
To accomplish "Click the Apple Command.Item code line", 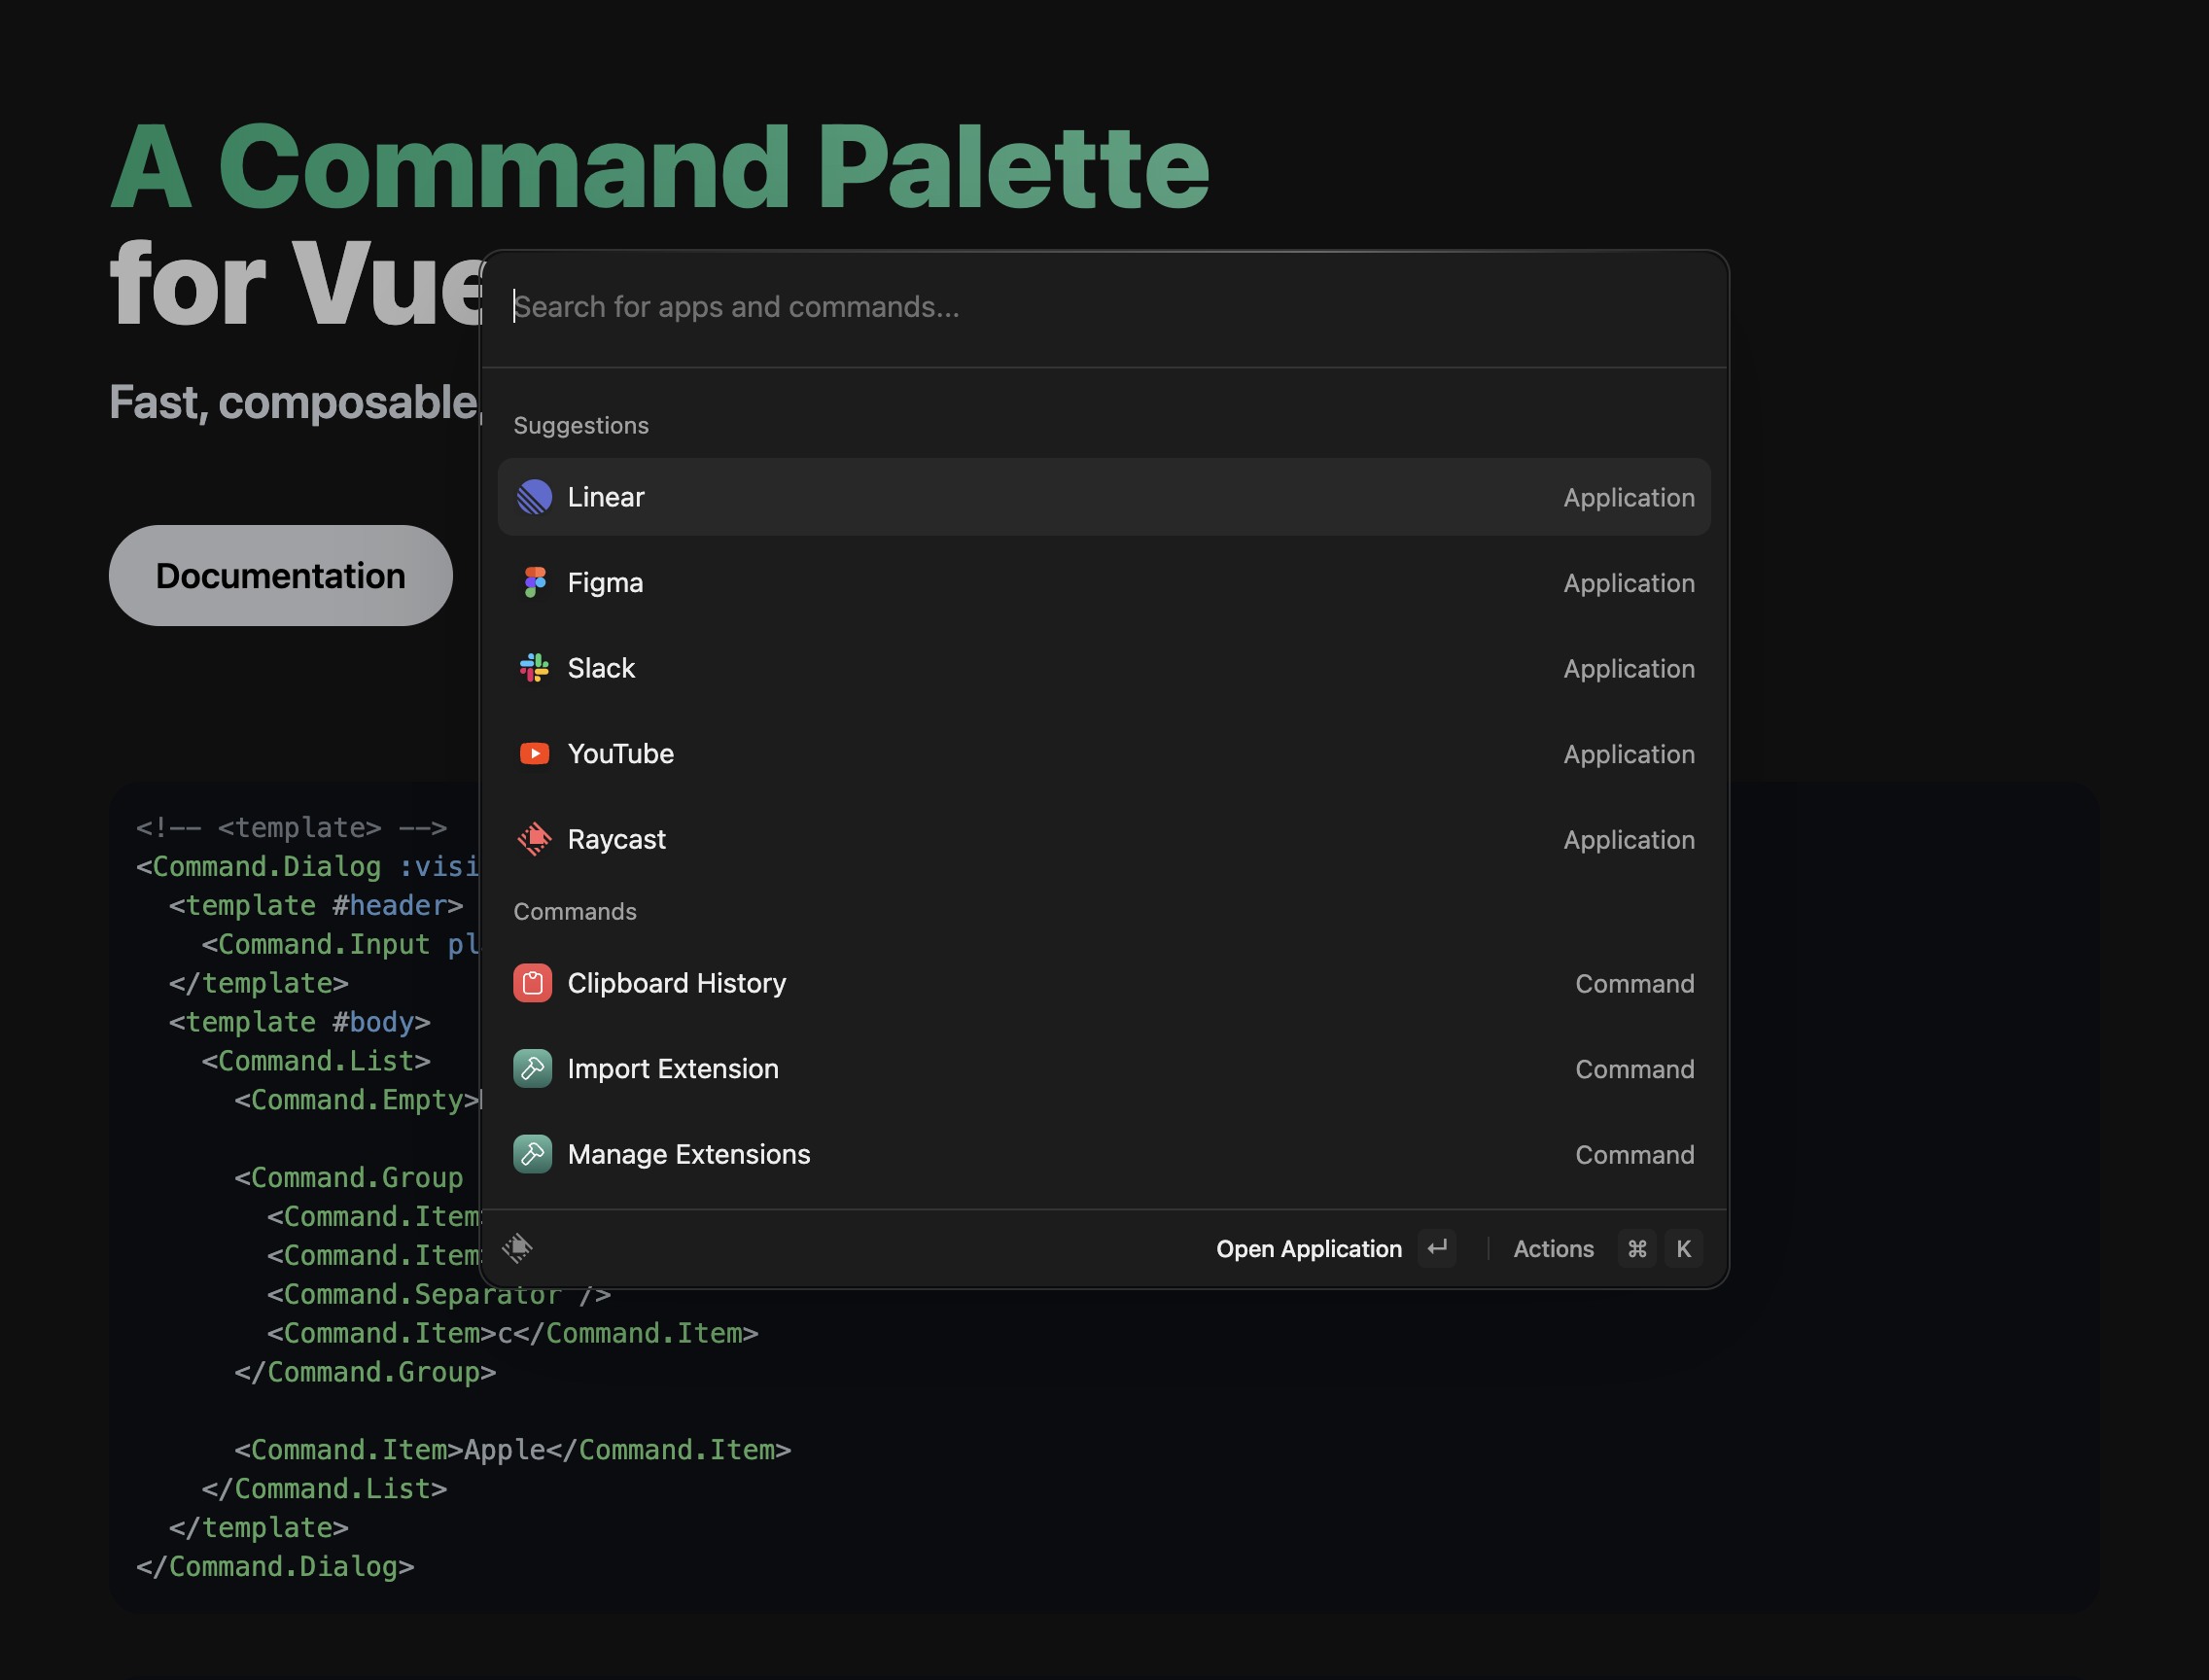I will (513, 1450).
